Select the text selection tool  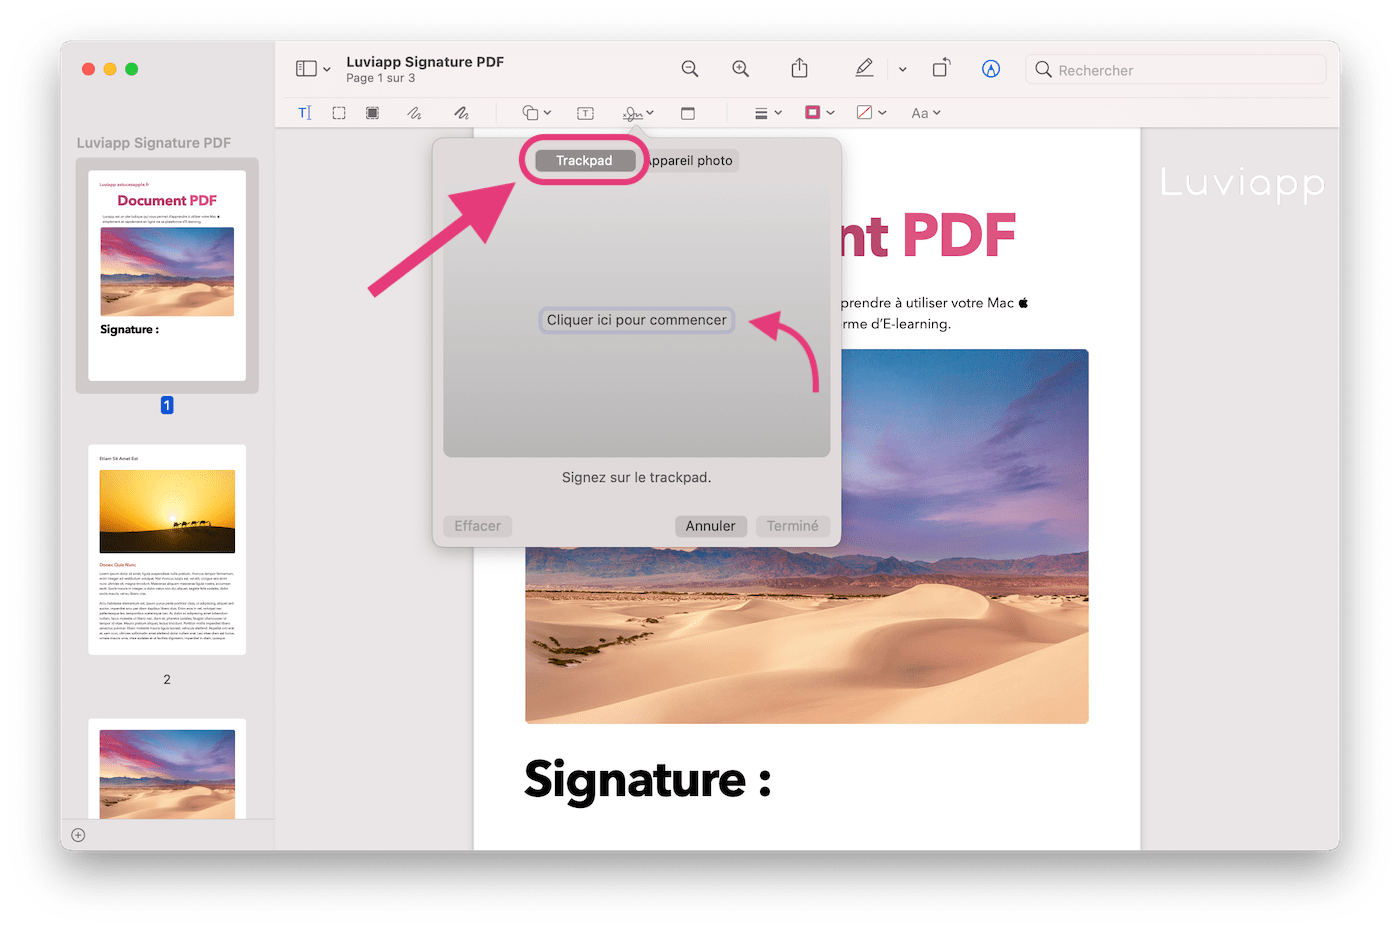pos(305,113)
